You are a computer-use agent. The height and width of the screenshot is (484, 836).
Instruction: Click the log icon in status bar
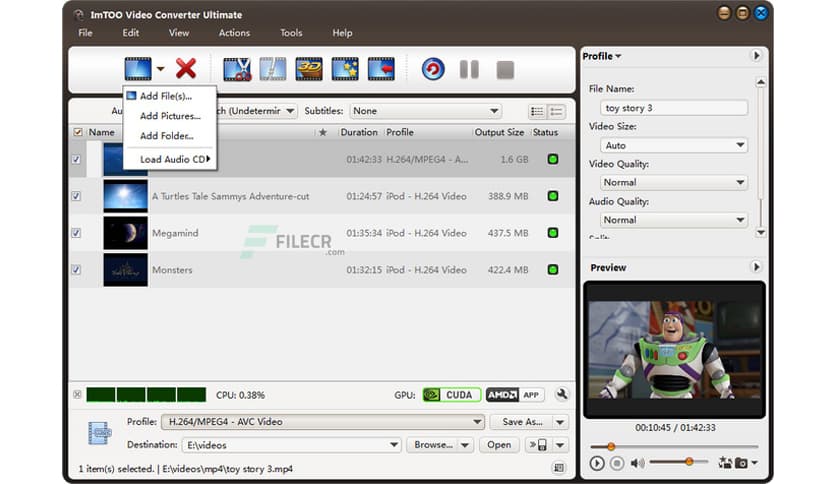pyautogui.click(x=558, y=468)
